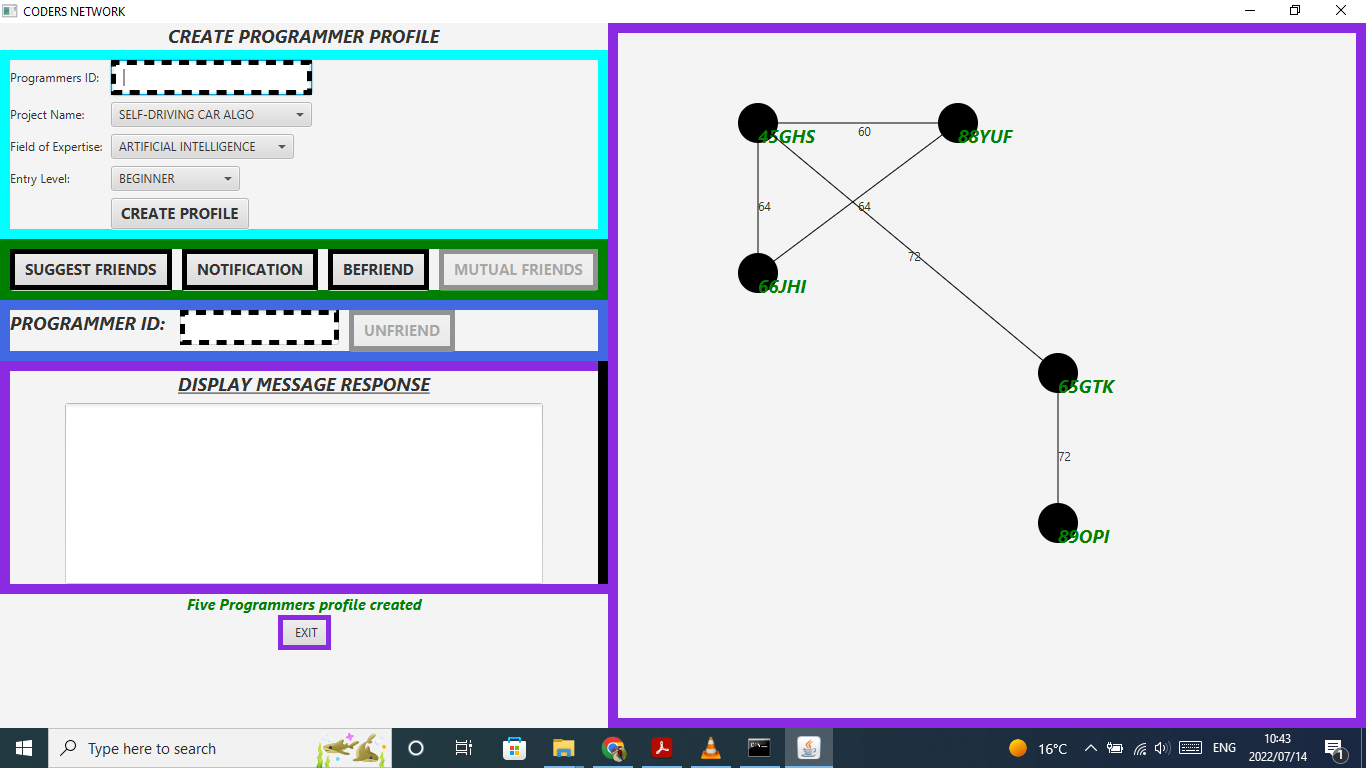The height and width of the screenshot is (768, 1366).
Task: Focus the PROGRAMMER ID text field
Action: (260, 328)
